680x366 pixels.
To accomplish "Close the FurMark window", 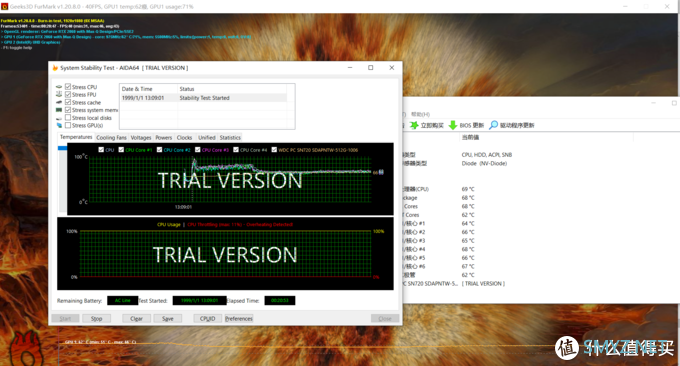I will pos(667,7).
